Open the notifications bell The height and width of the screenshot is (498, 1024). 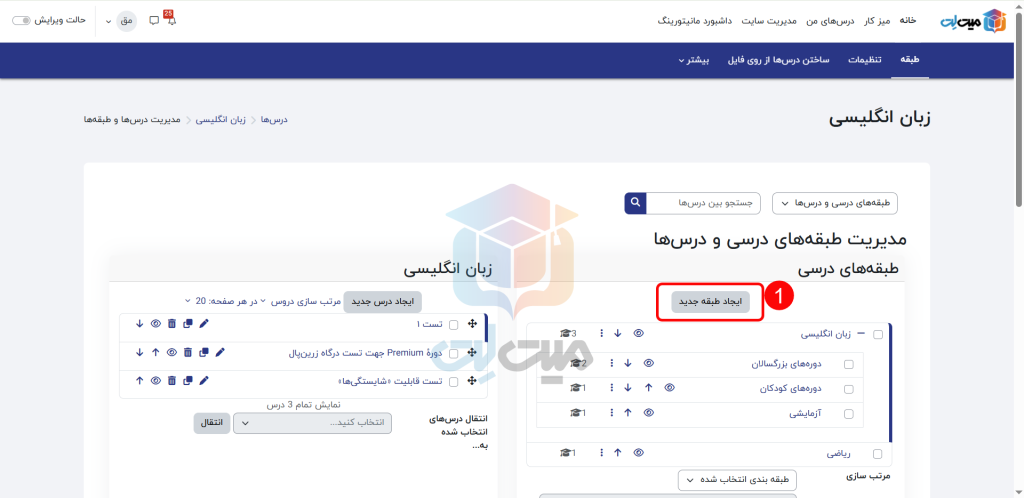point(172,20)
